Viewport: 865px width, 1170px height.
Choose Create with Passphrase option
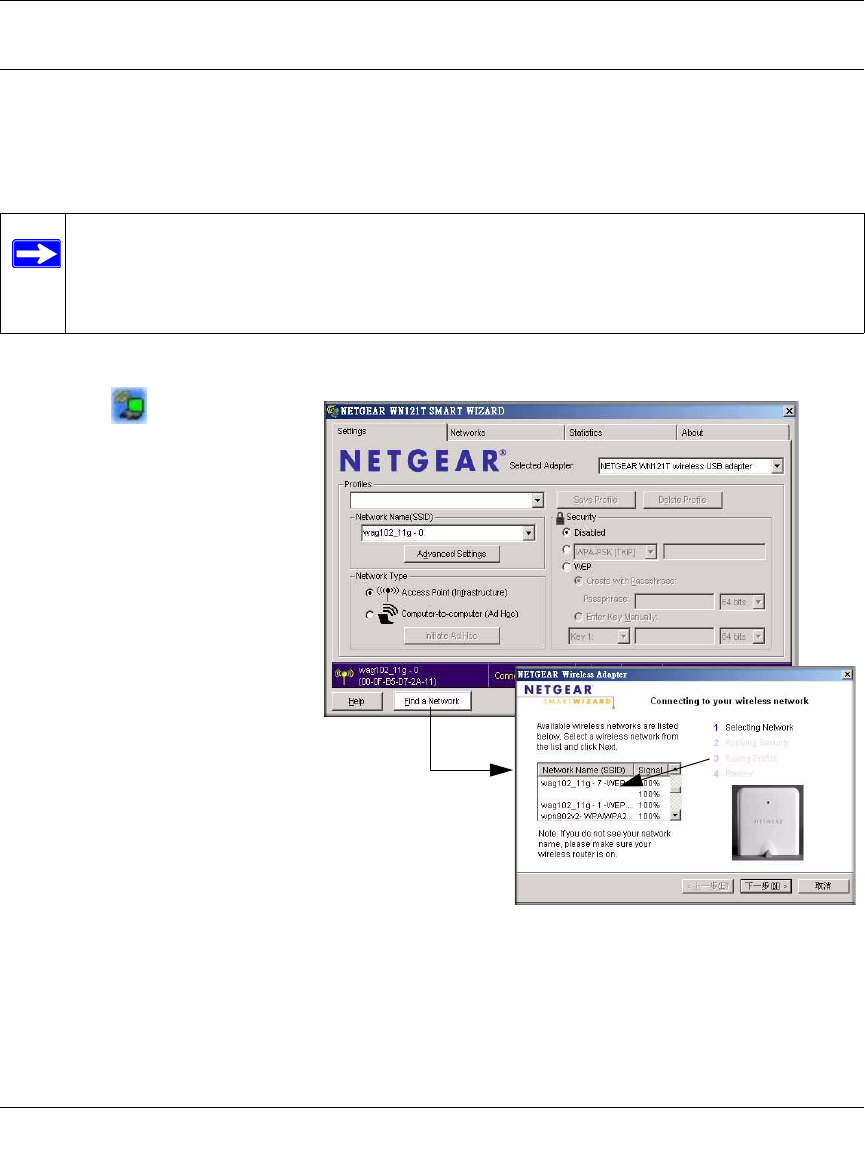coord(578,581)
